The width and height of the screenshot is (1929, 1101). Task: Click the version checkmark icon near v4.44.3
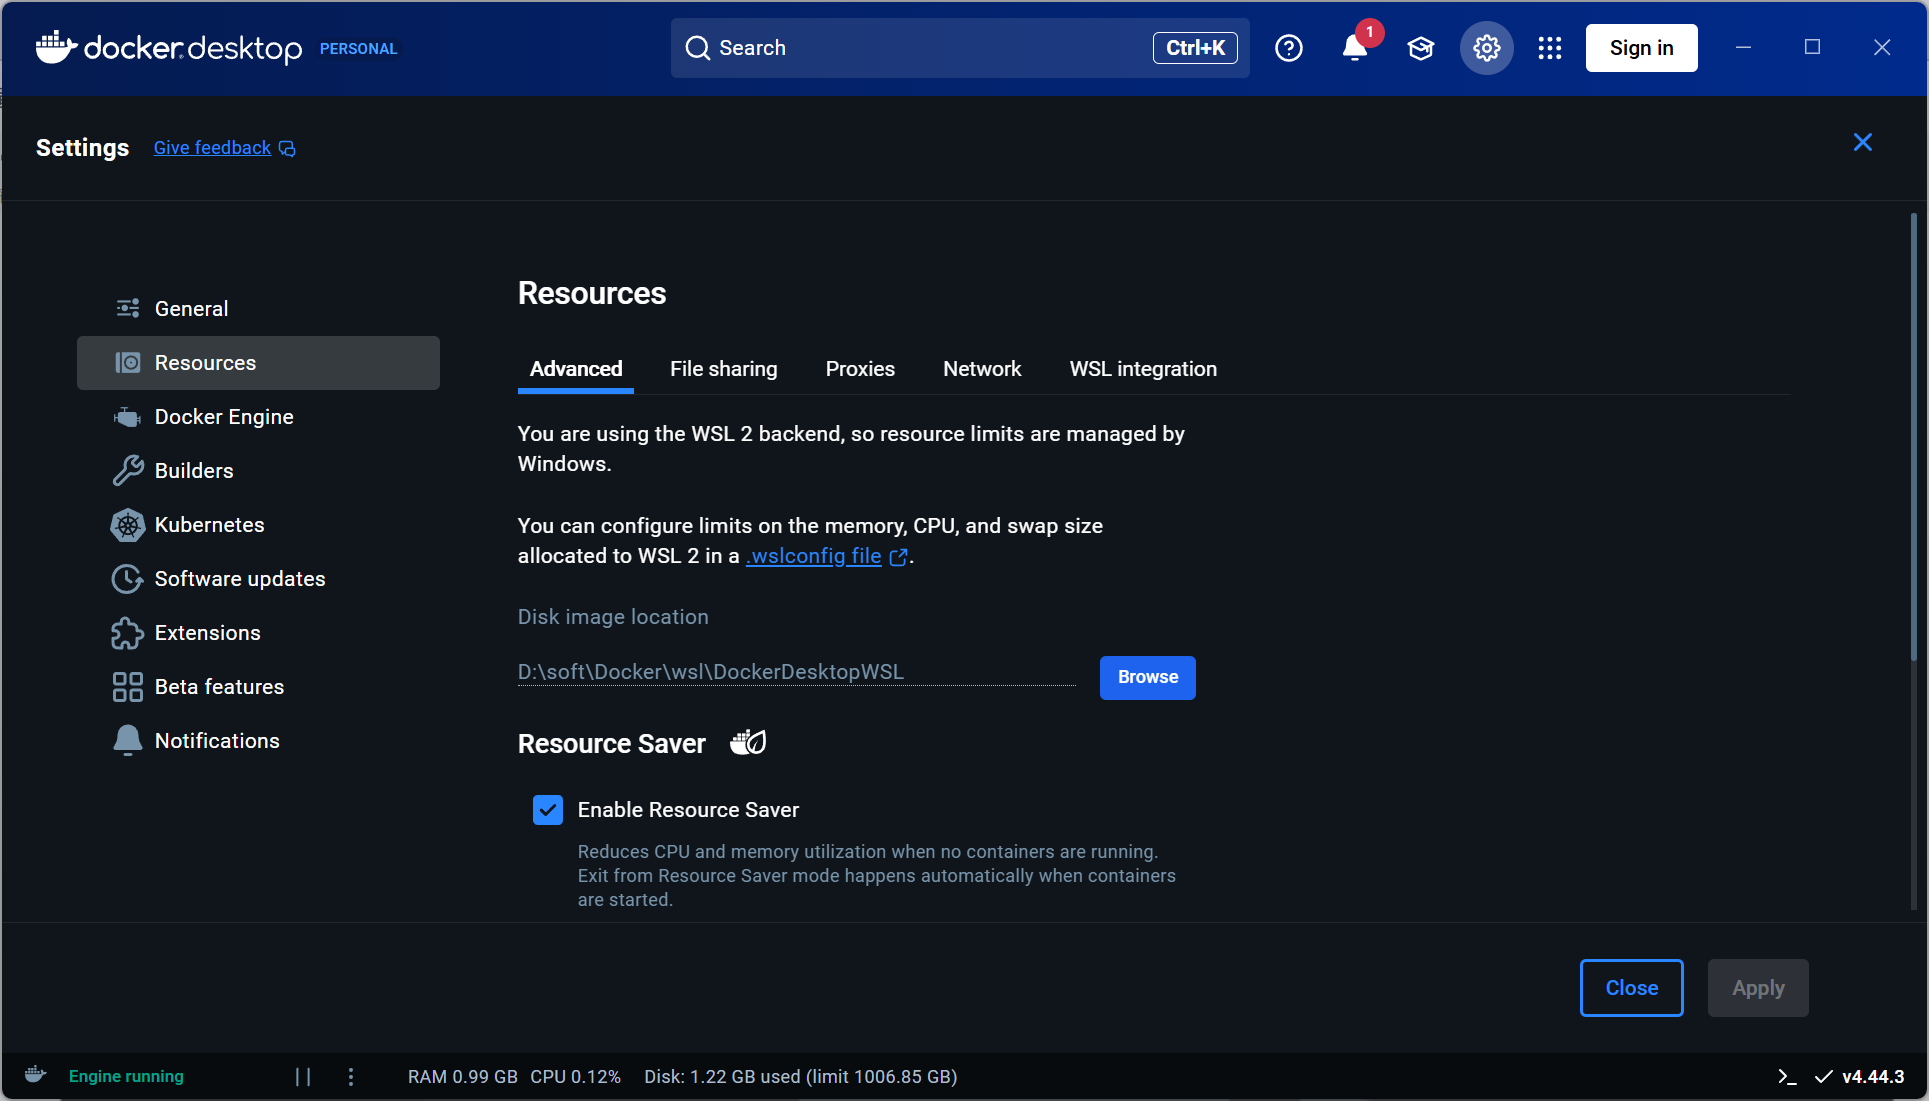pos(1824,1076)
